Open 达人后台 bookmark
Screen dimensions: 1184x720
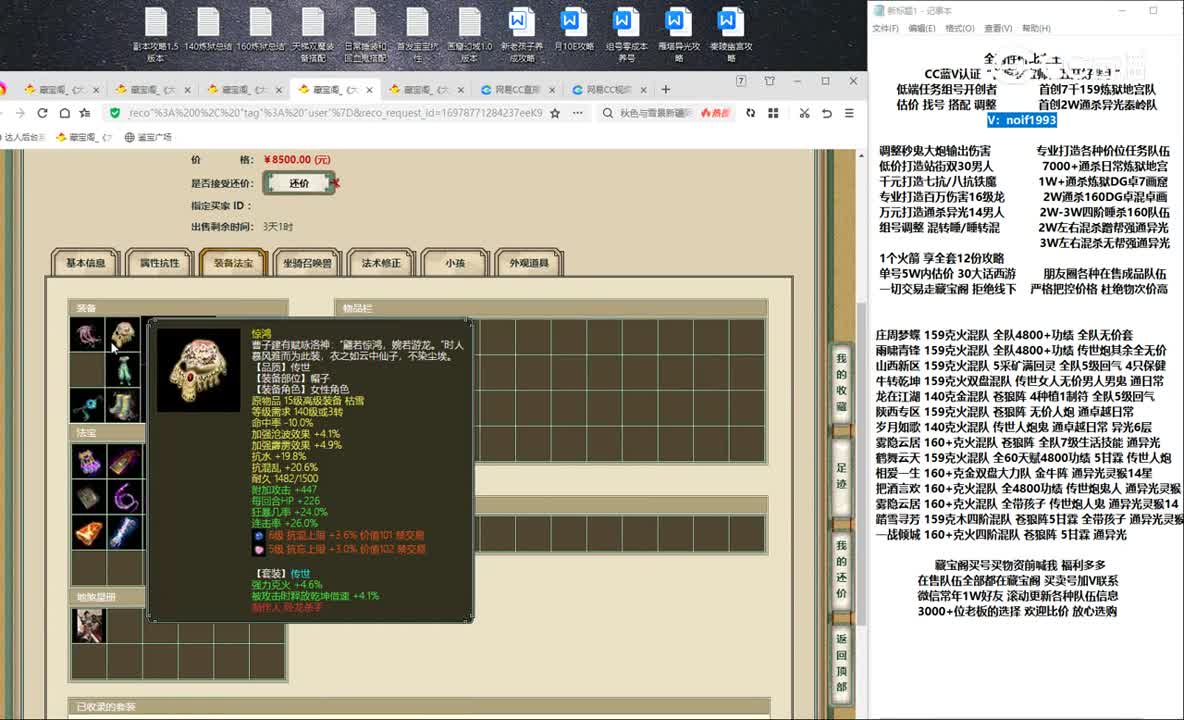(x=23, y=137)
